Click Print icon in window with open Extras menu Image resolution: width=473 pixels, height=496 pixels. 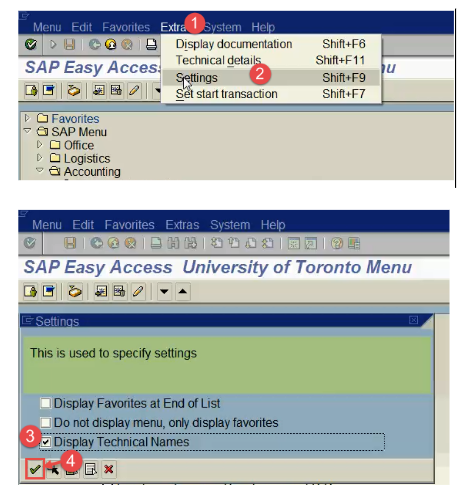(151, 44)
